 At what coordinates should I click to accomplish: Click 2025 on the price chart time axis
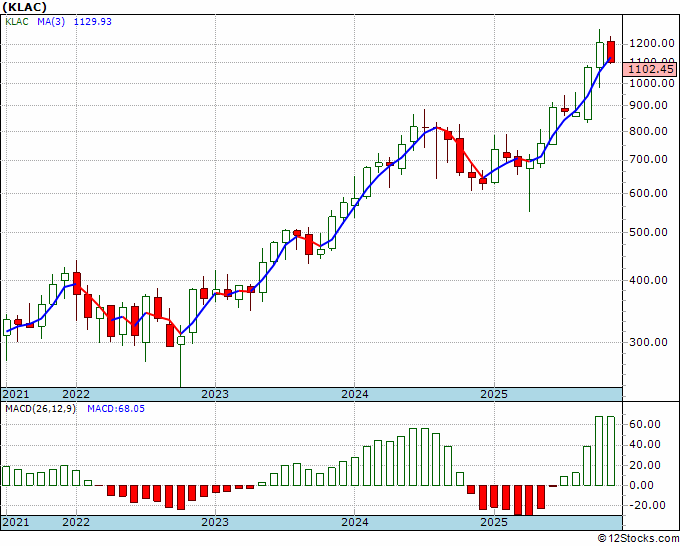[494, 394]
